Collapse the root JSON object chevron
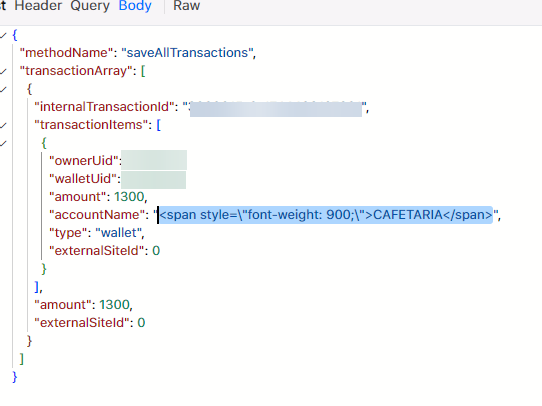Screen dimensions: 542x406 [x=3, y=35]
